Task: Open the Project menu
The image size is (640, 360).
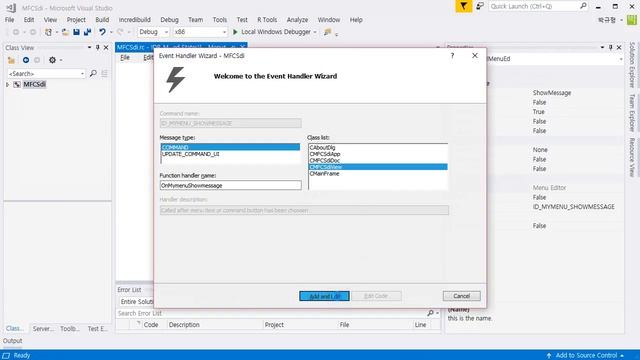Action: point(76,20)
